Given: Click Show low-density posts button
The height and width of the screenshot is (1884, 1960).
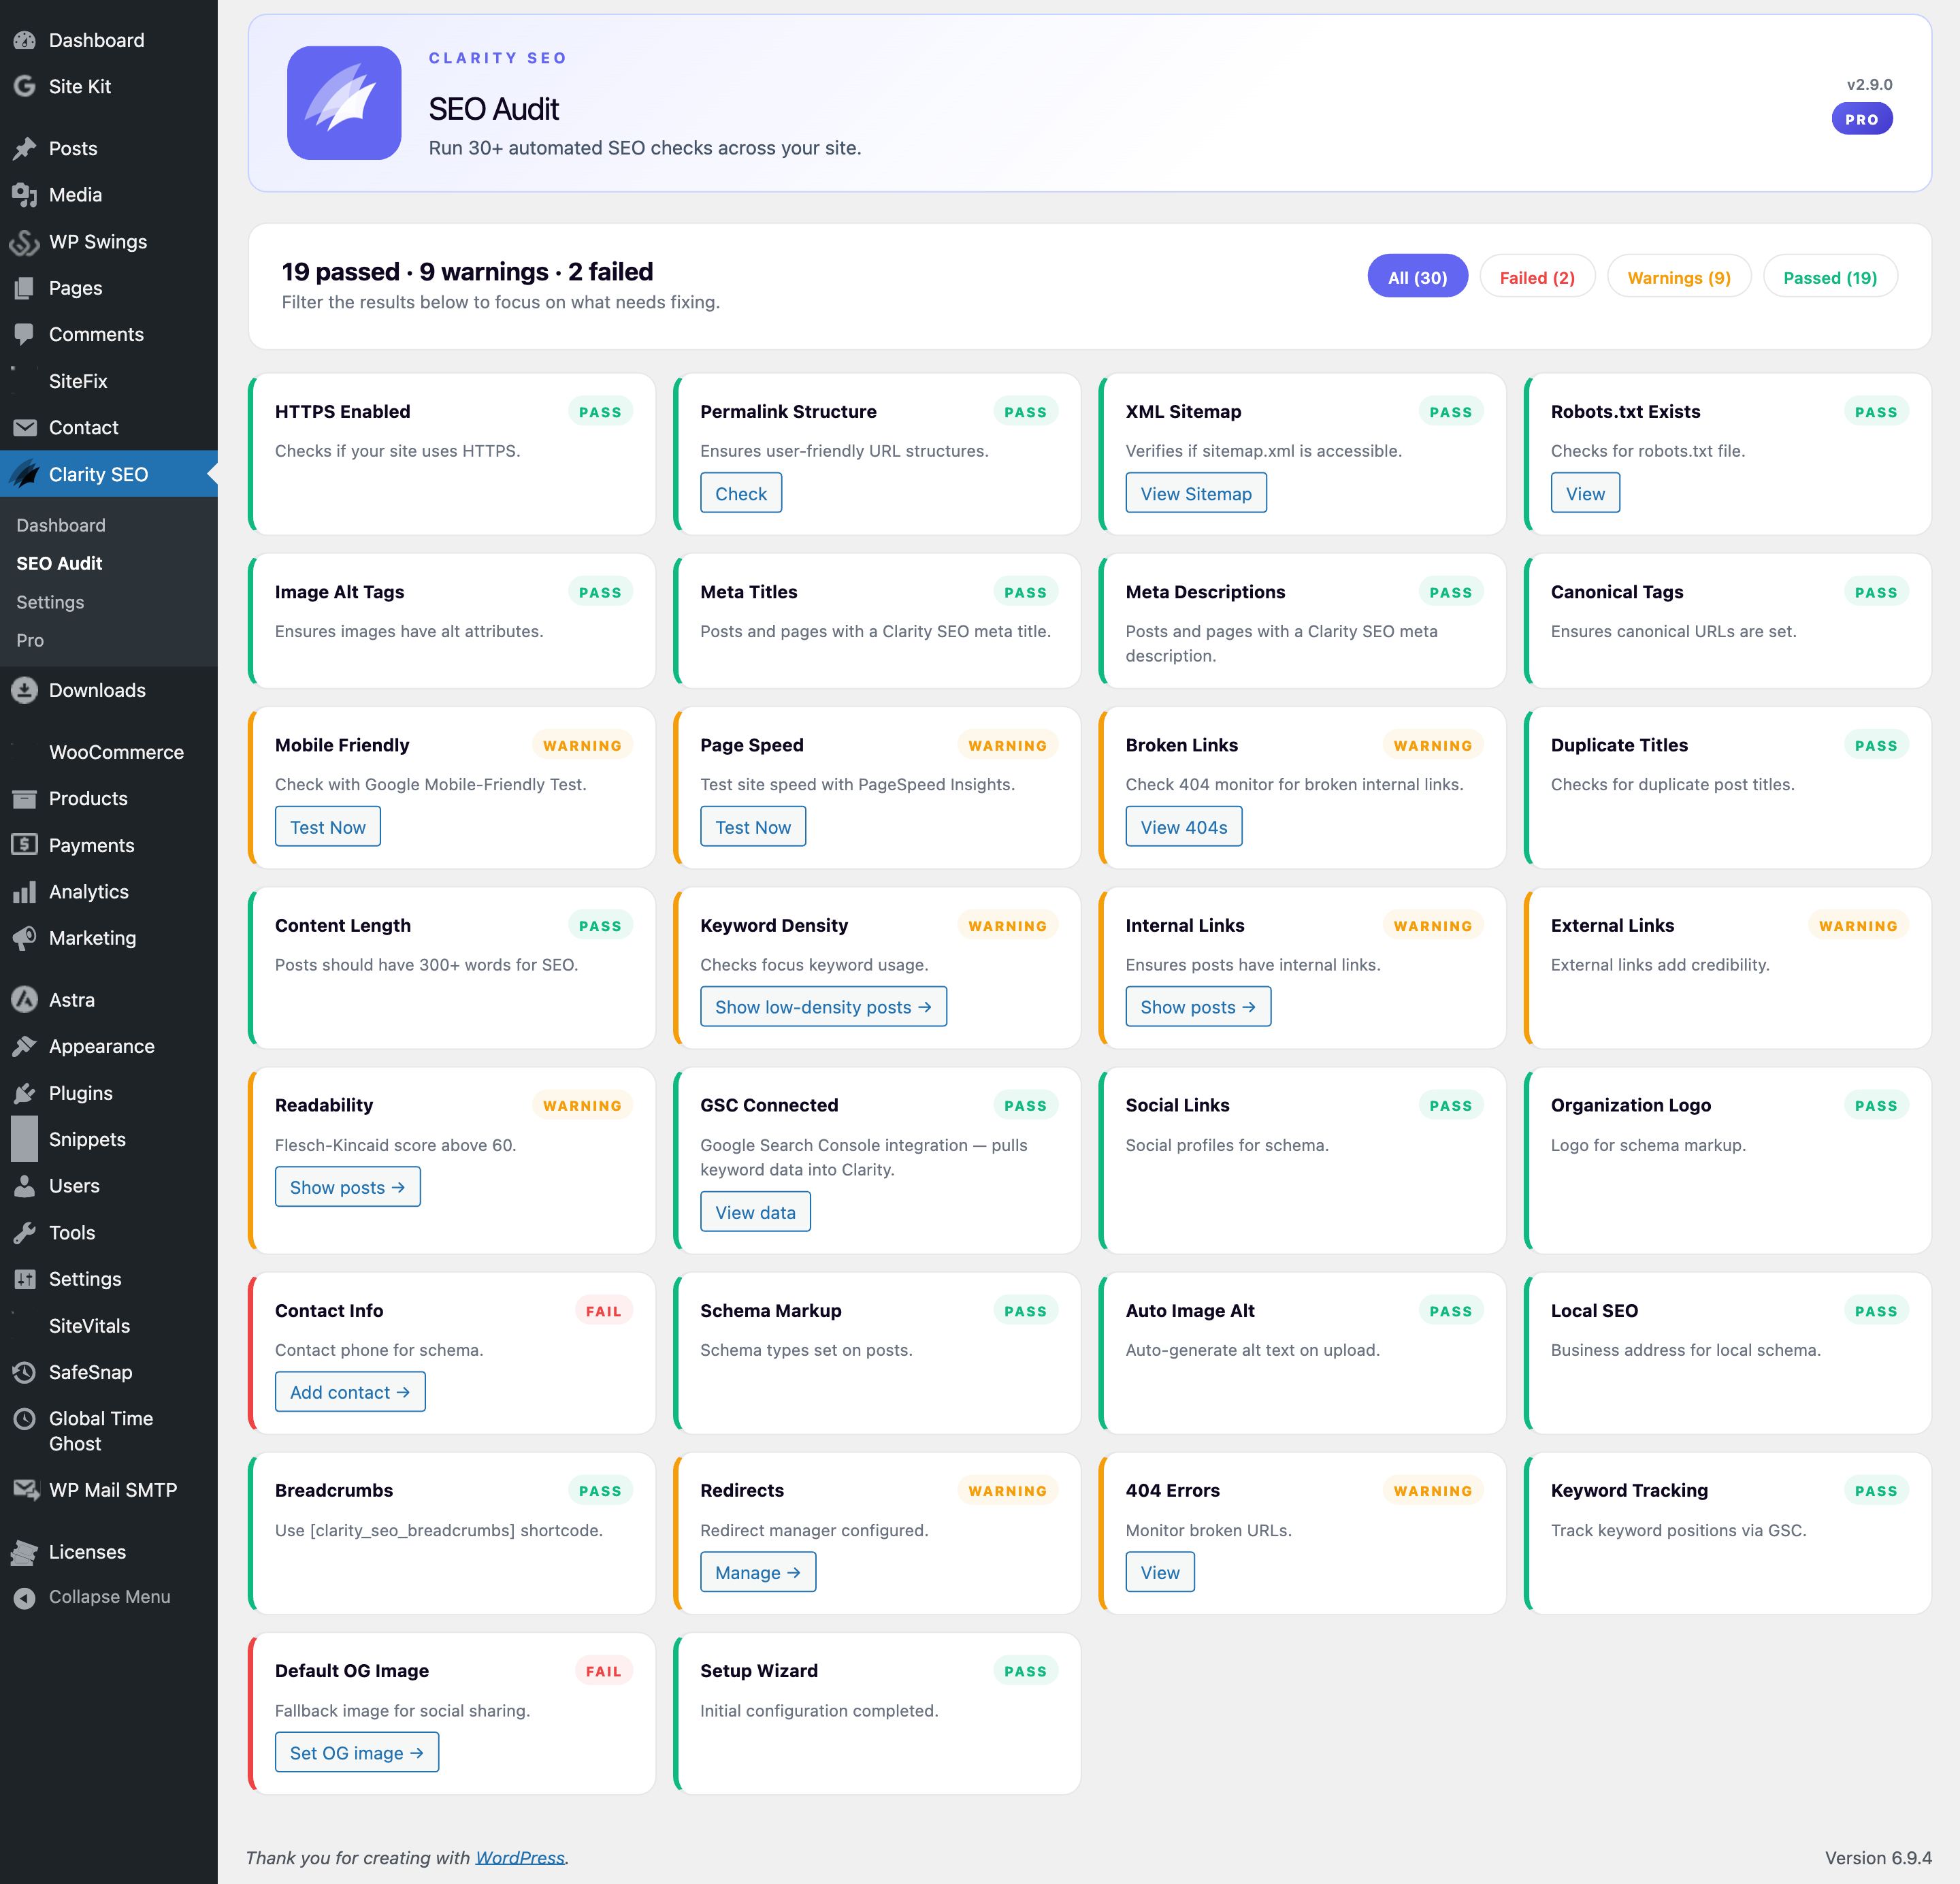Looking at the screenshot, I should pyautogui.click(x=823, y=1007).
